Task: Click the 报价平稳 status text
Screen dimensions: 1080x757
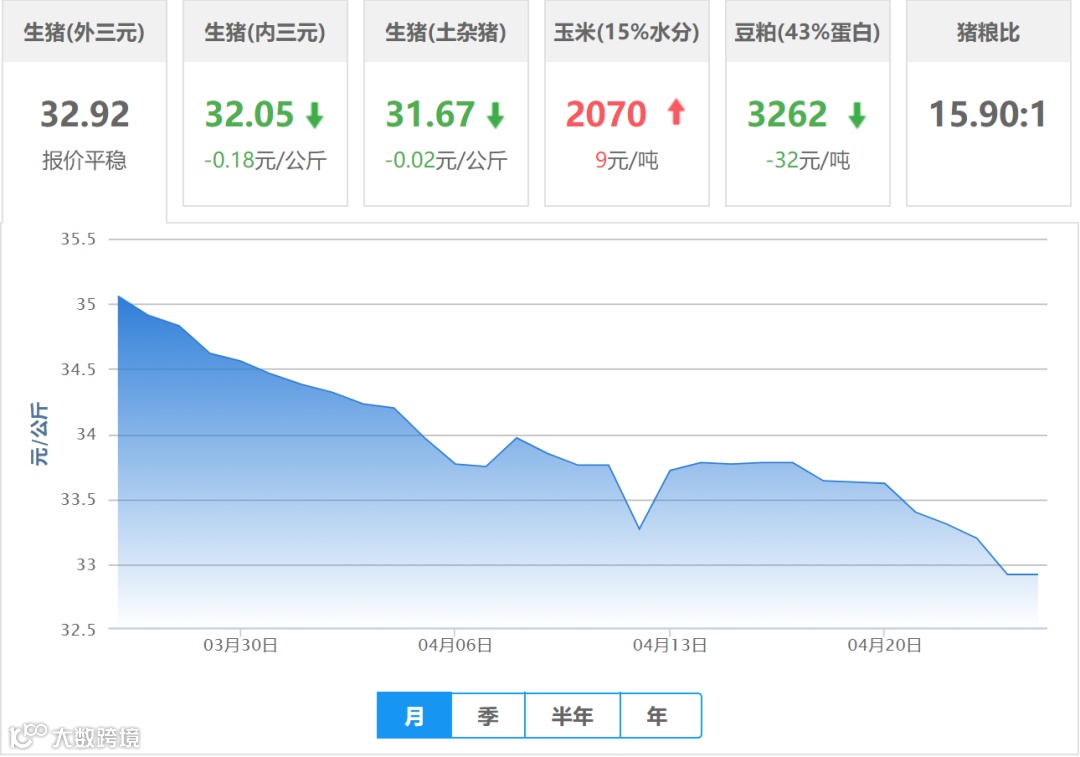Action: [84, 160]
